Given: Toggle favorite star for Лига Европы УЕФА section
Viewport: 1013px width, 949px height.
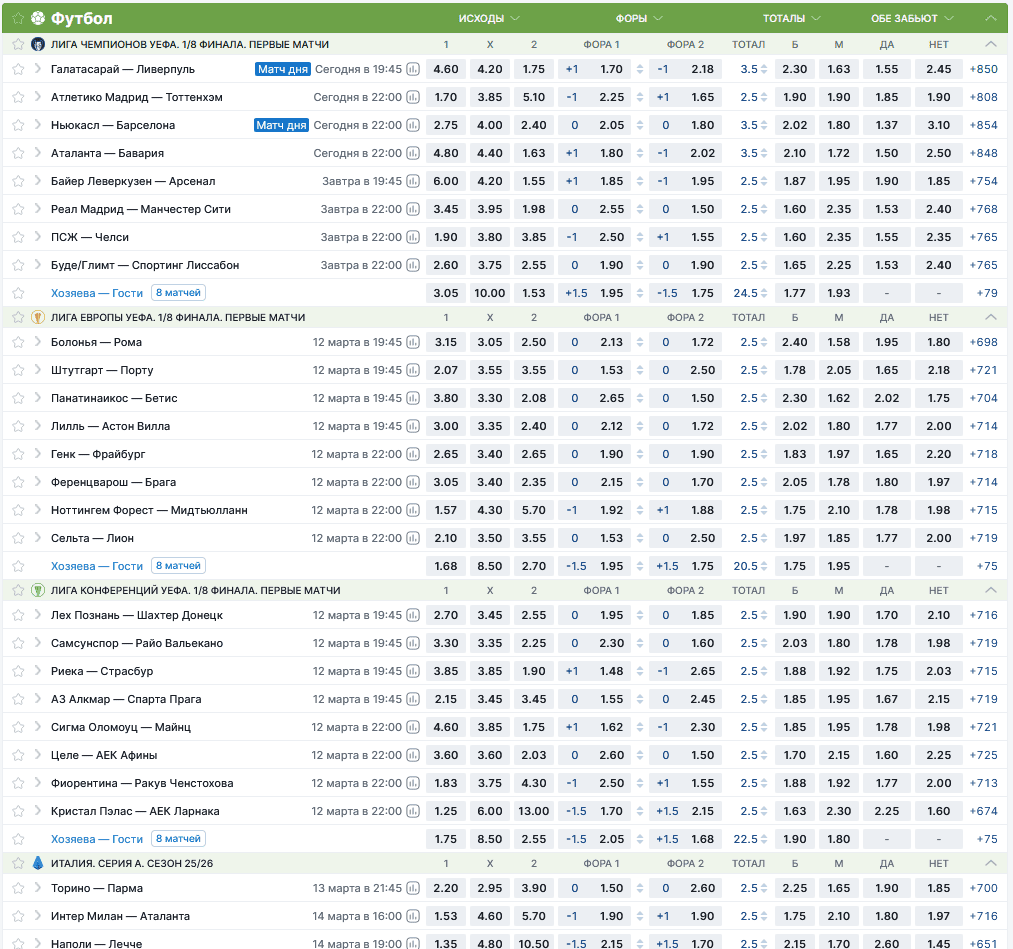Looking at the screenshot, I should point(17,317).
